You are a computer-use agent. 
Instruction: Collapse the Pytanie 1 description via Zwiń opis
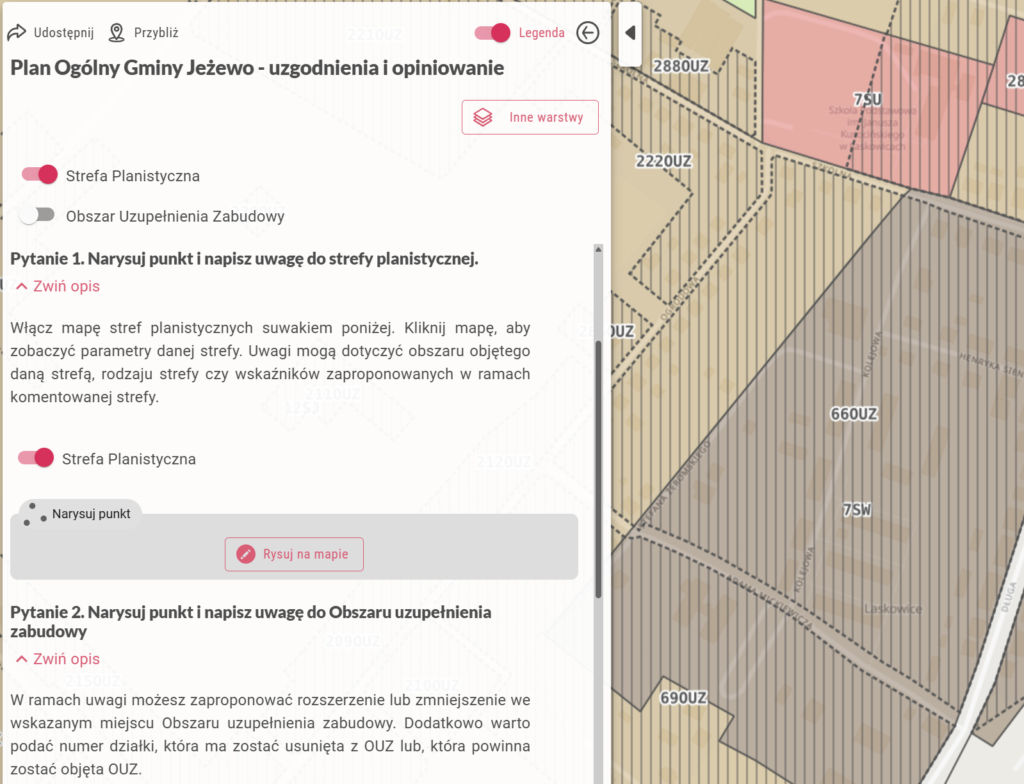coord(58,286)
